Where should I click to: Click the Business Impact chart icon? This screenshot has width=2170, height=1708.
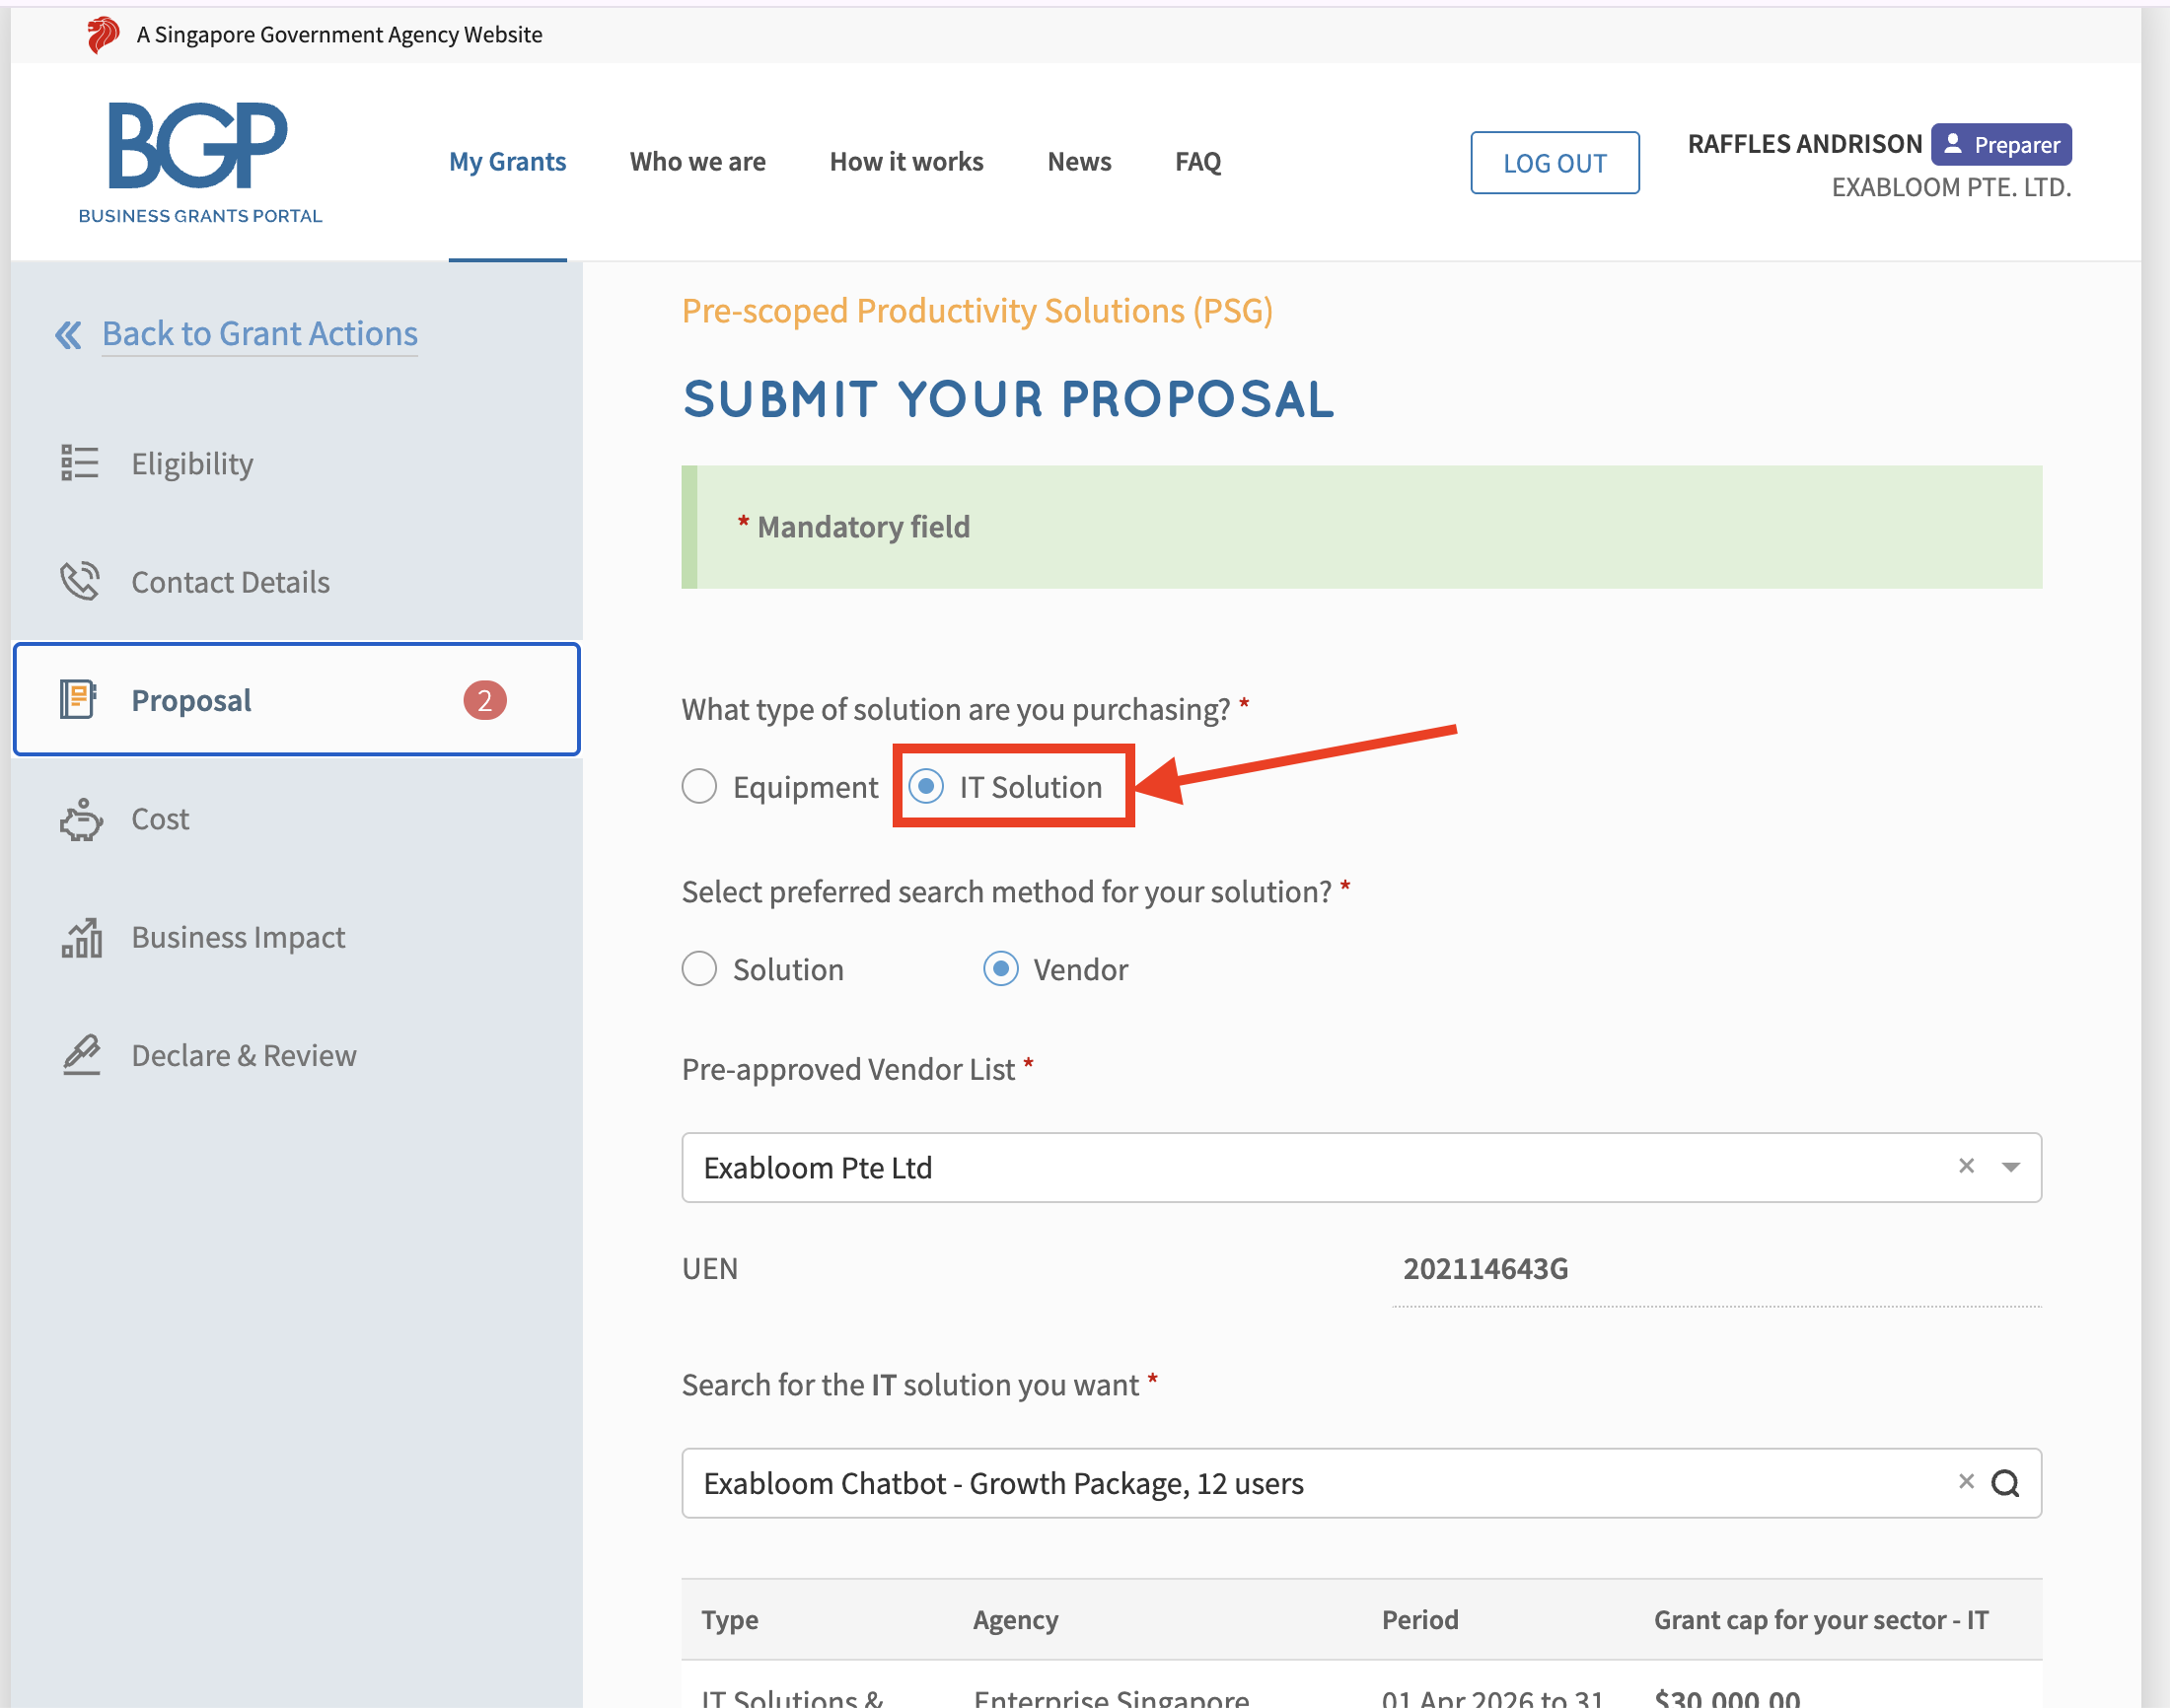coord(81,938)
